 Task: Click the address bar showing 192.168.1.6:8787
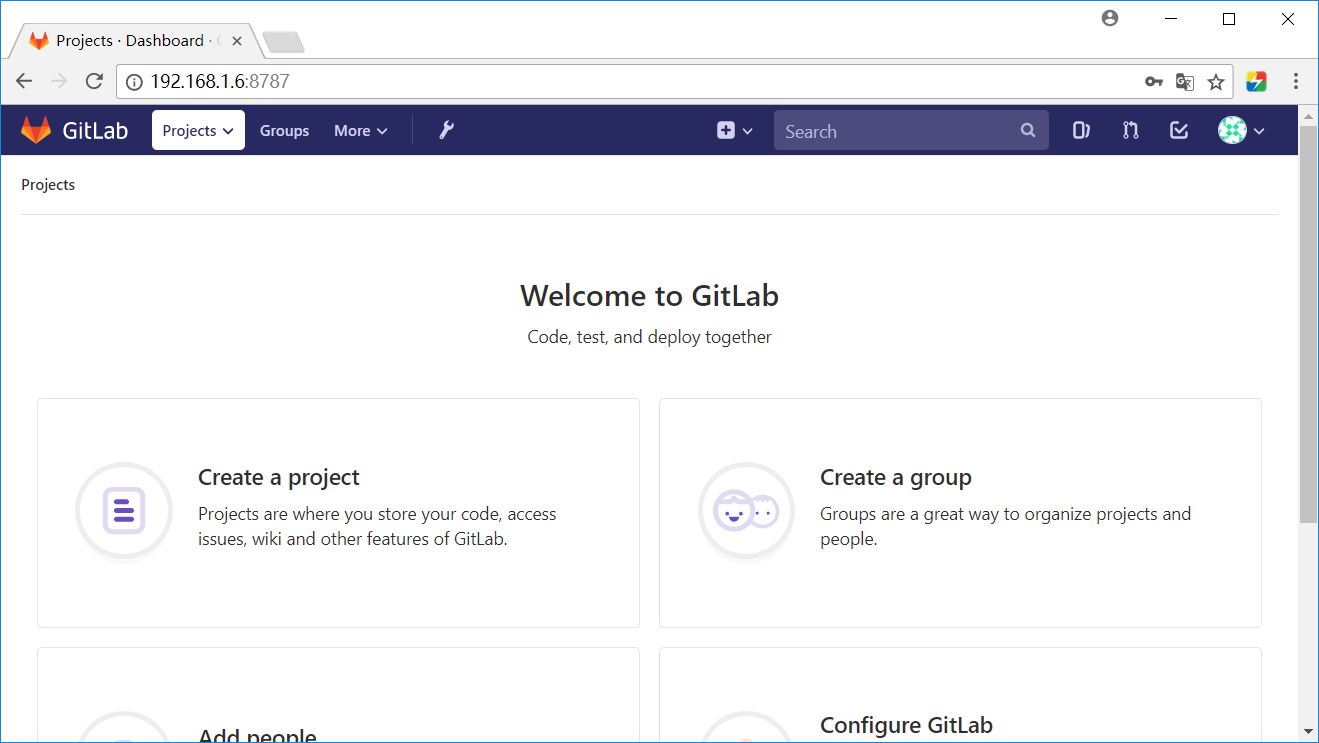tap(674, 82)
